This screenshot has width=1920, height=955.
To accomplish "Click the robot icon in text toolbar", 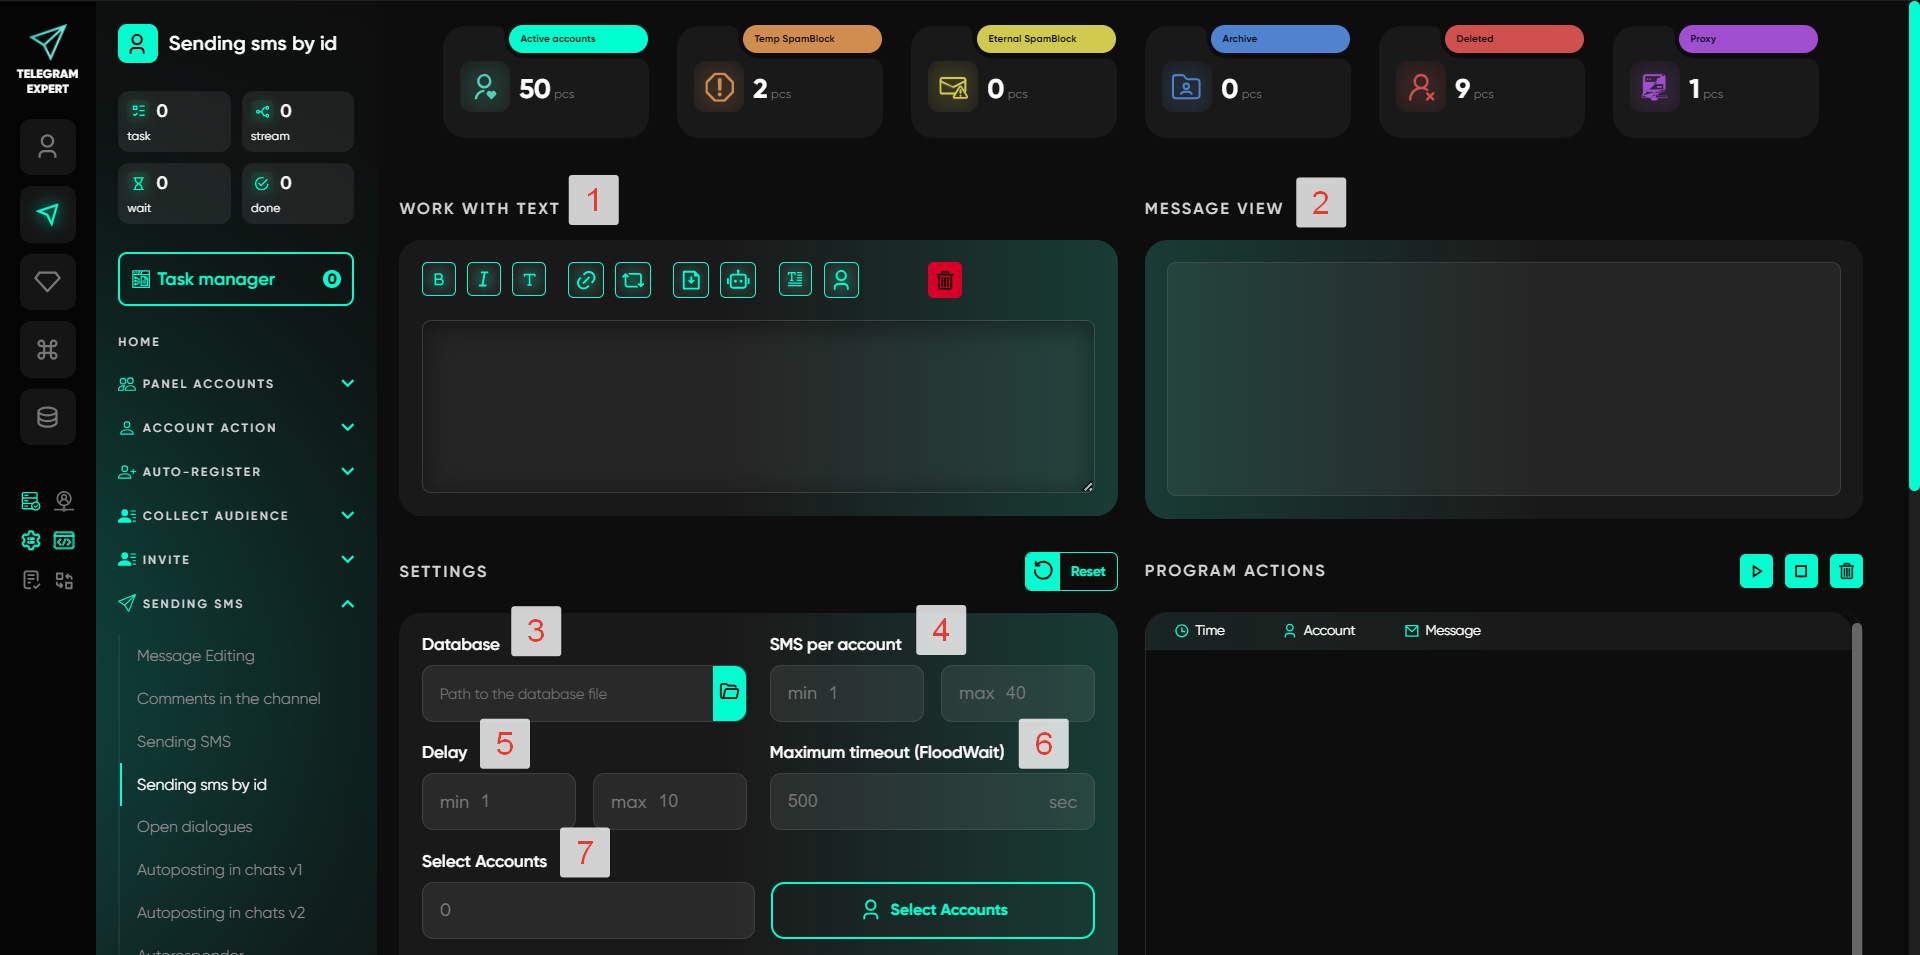I will tap(738, 280).
